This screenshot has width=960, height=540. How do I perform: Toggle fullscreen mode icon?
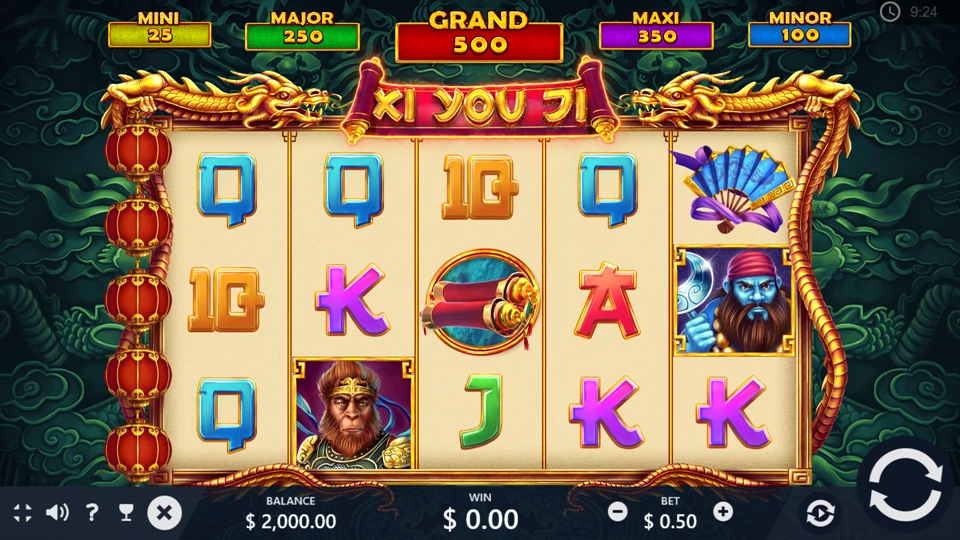(23, 513)
